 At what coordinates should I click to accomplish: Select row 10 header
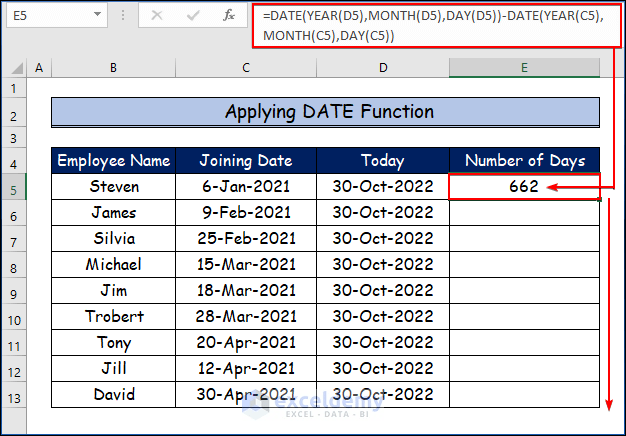point(14,316)
